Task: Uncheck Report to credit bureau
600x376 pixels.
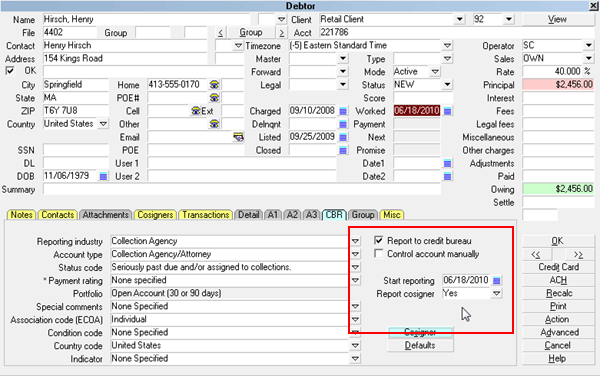Action: pyautogui.click(x=378, y=241)
